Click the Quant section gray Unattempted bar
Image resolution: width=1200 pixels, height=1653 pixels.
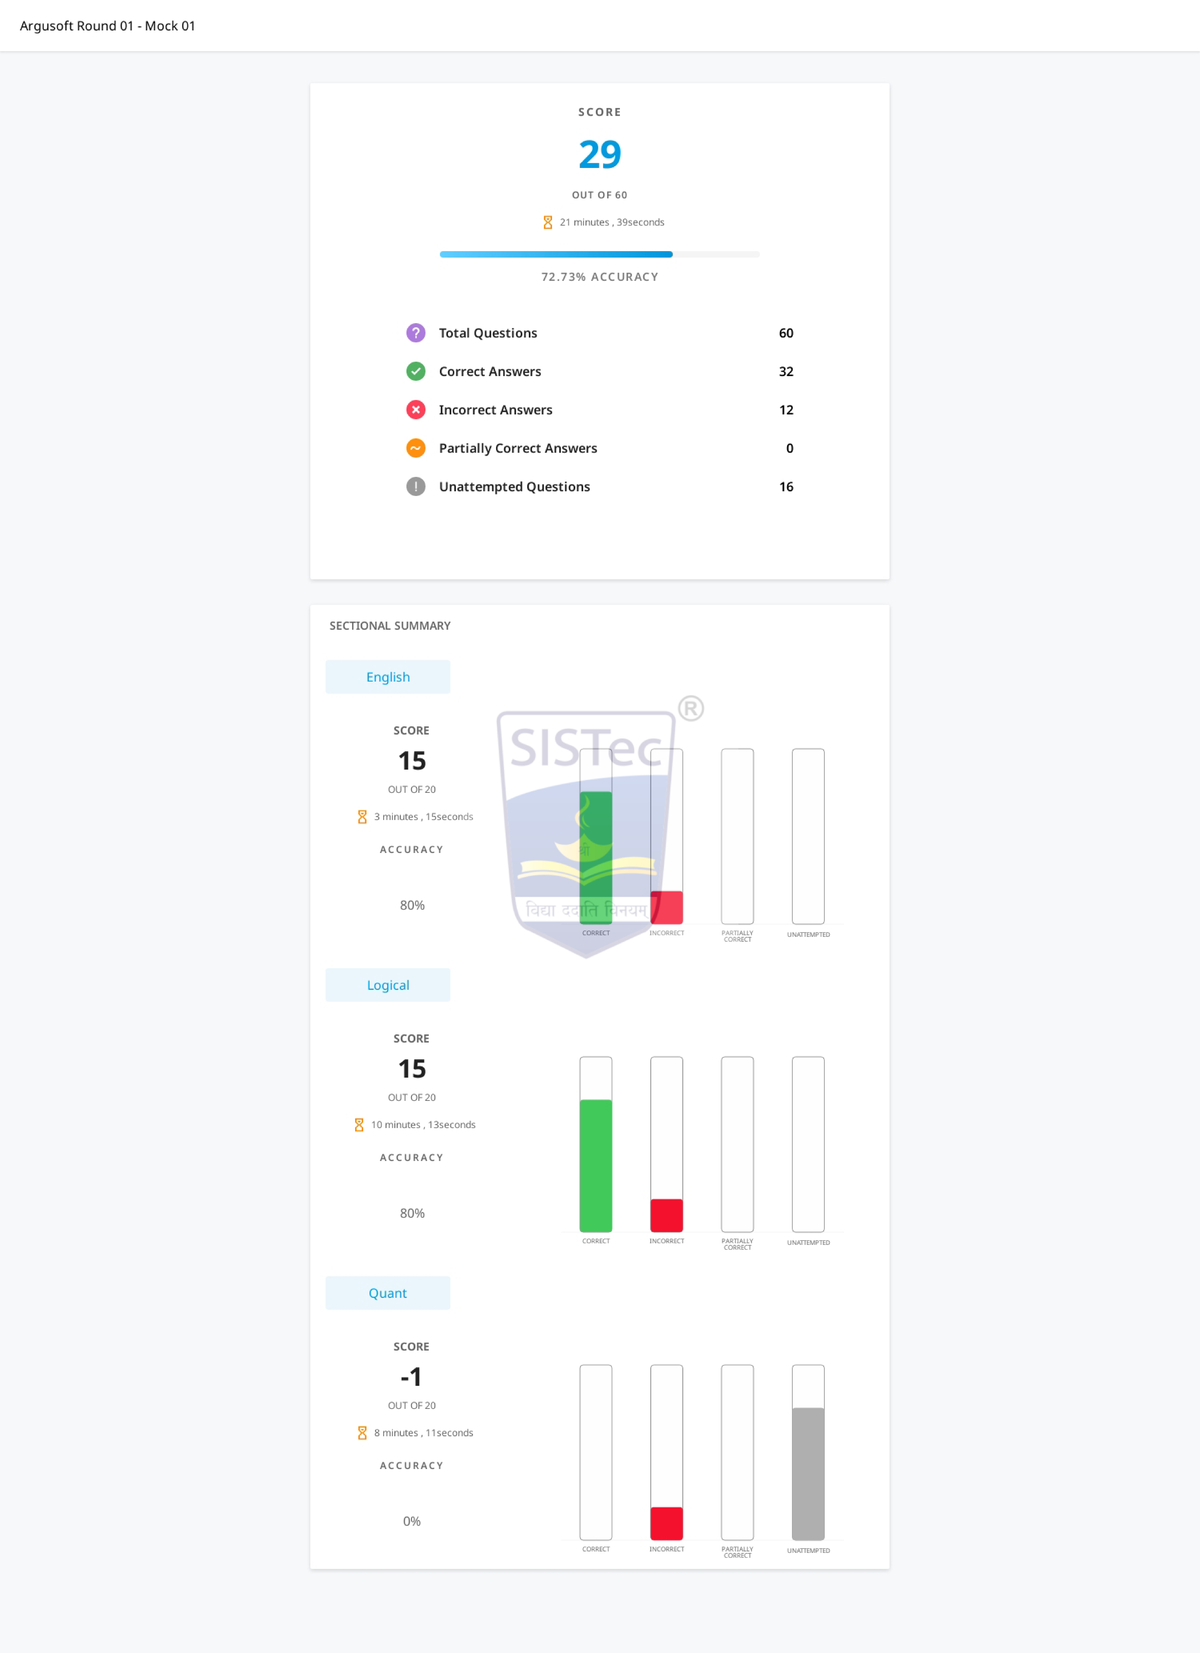click(808, 1474)
